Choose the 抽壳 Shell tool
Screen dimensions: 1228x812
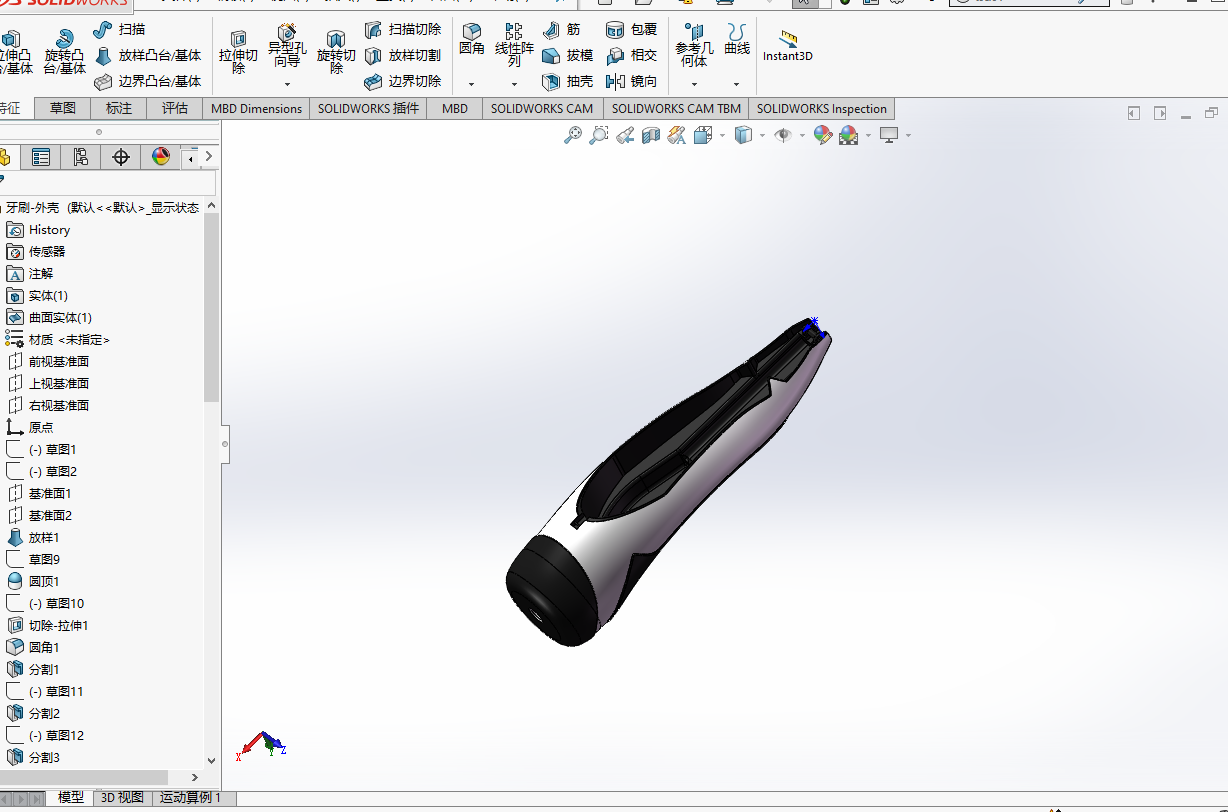click(567, 81)
